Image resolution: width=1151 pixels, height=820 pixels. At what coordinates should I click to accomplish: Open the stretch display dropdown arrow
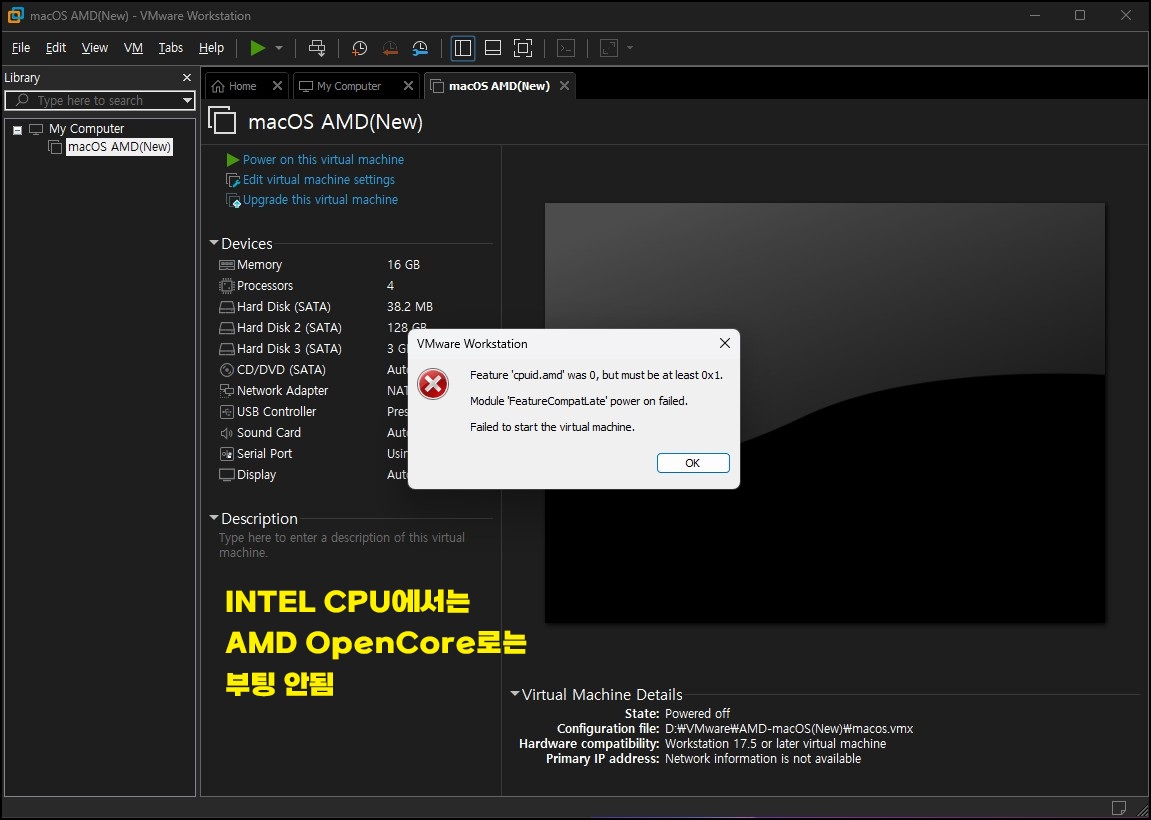(x=630, y=48)
